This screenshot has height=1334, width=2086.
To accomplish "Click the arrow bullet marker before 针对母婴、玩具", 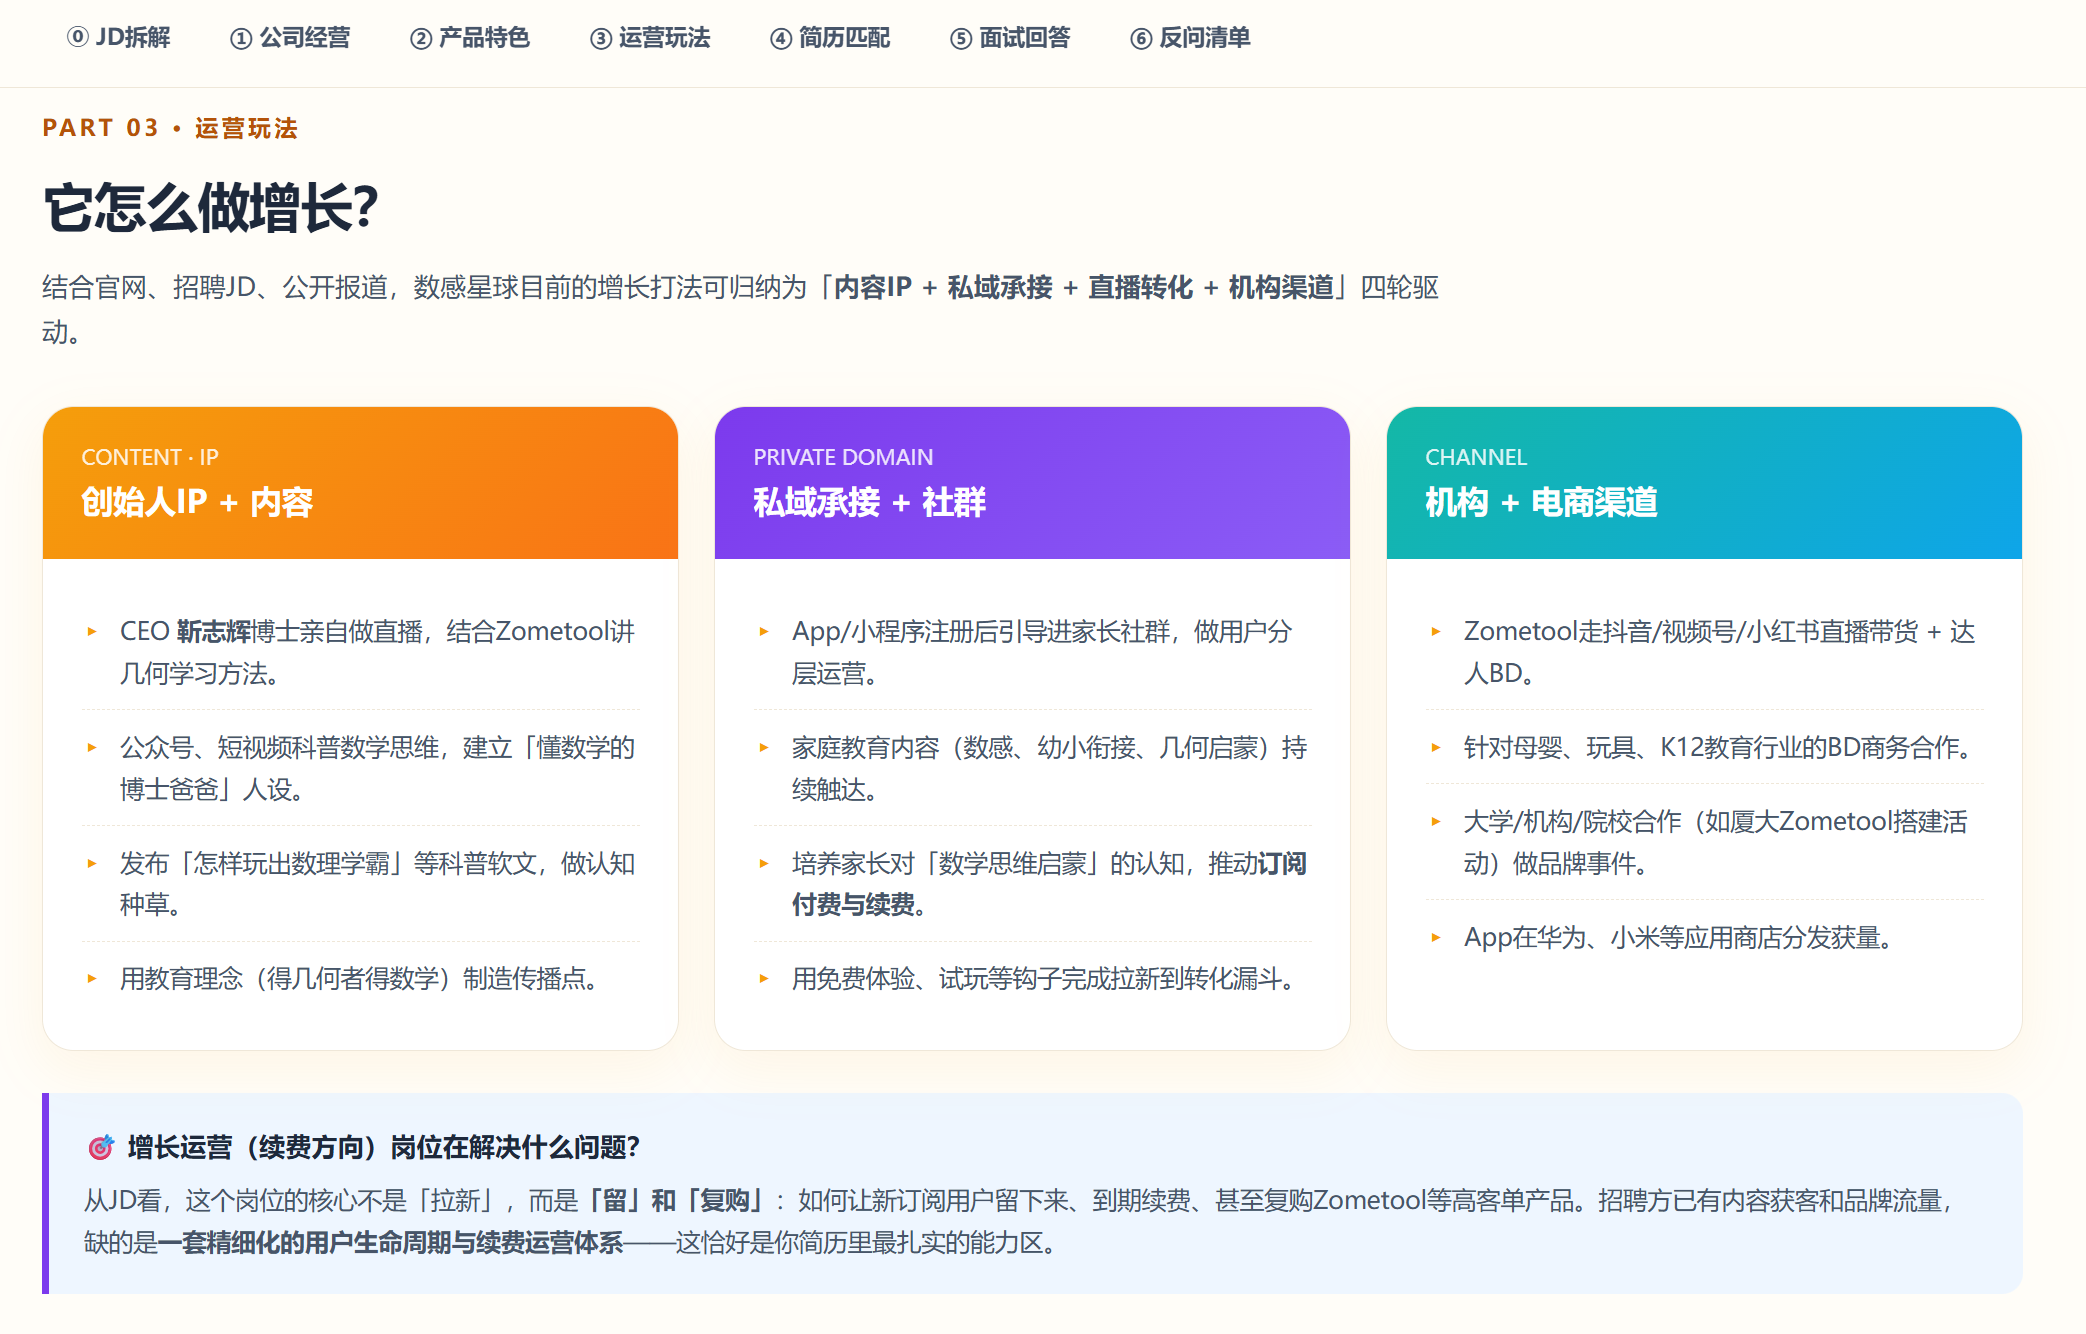I will tap(1436, 747).
